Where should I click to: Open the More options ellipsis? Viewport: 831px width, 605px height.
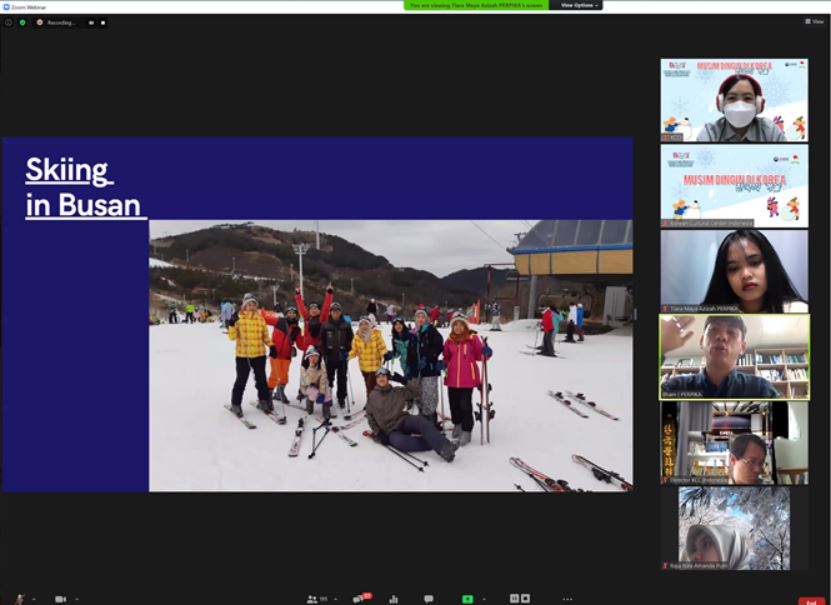(x=567, y=599)
